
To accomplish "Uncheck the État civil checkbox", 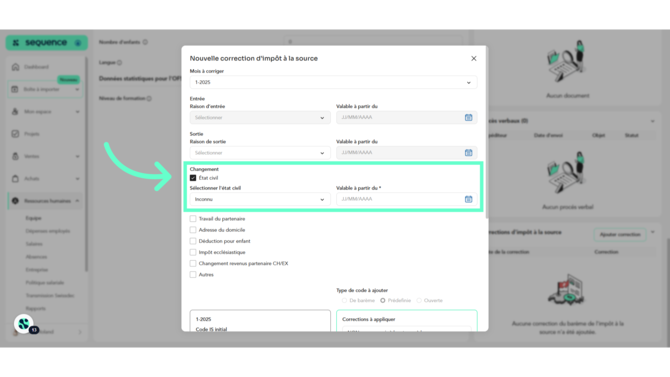I will coord(193,178).
